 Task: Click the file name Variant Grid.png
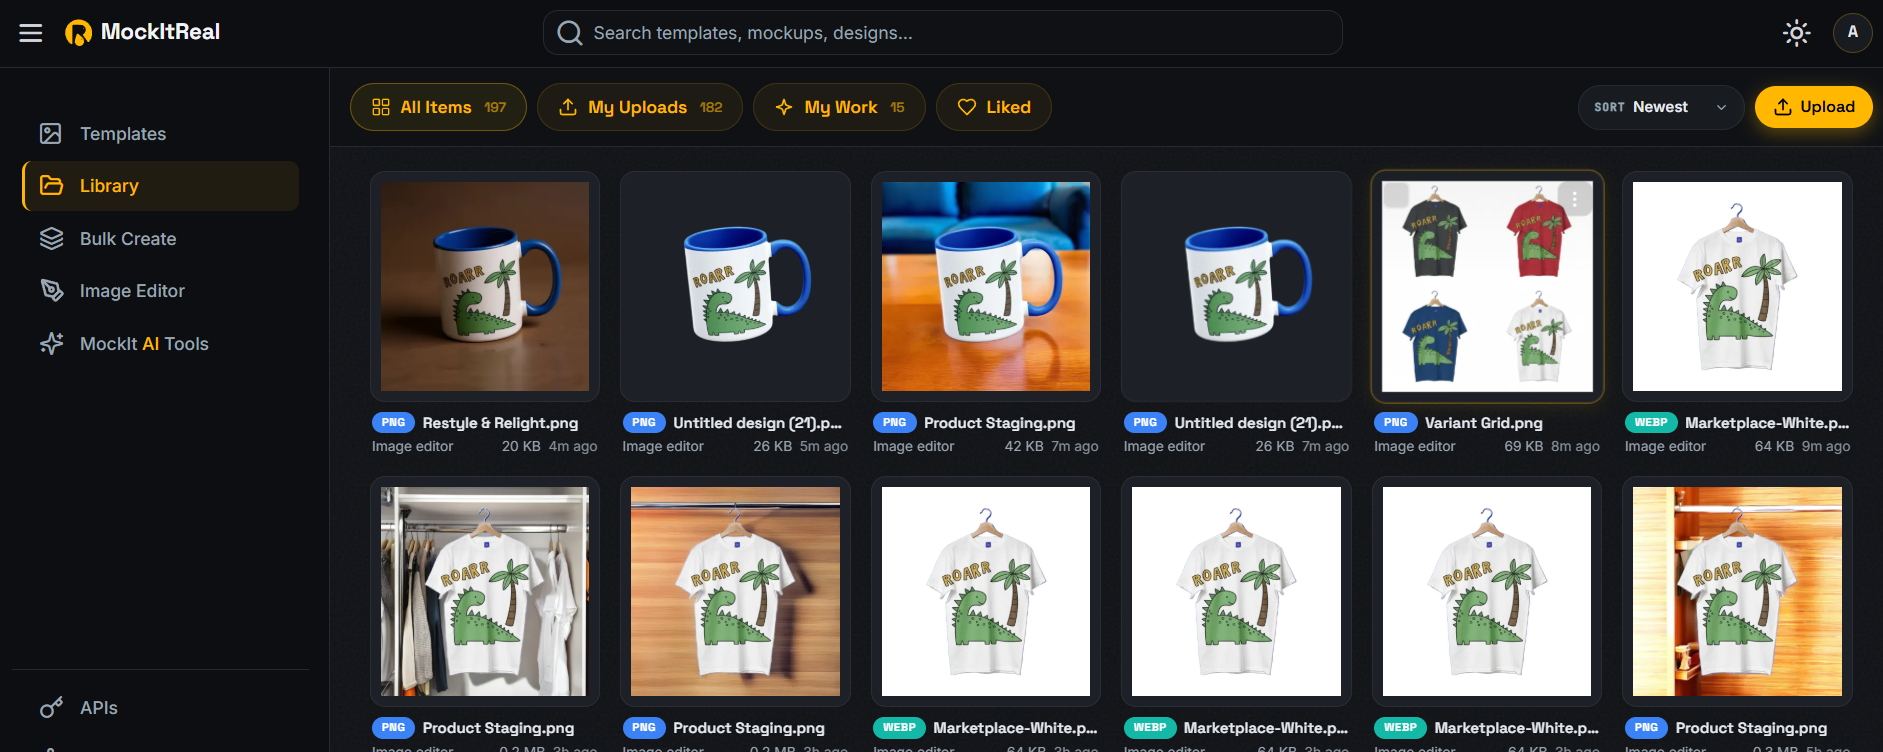click(x=1483, y=423)
